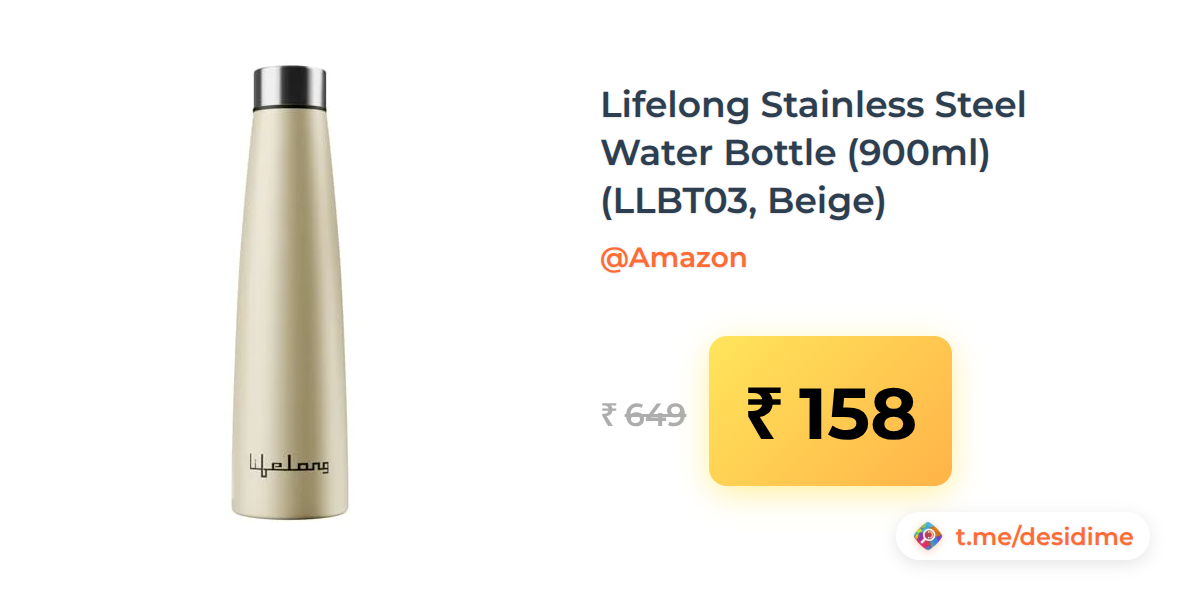Click the steel cap of the bottle
The image size is (1200, 600).
[290, 87]
